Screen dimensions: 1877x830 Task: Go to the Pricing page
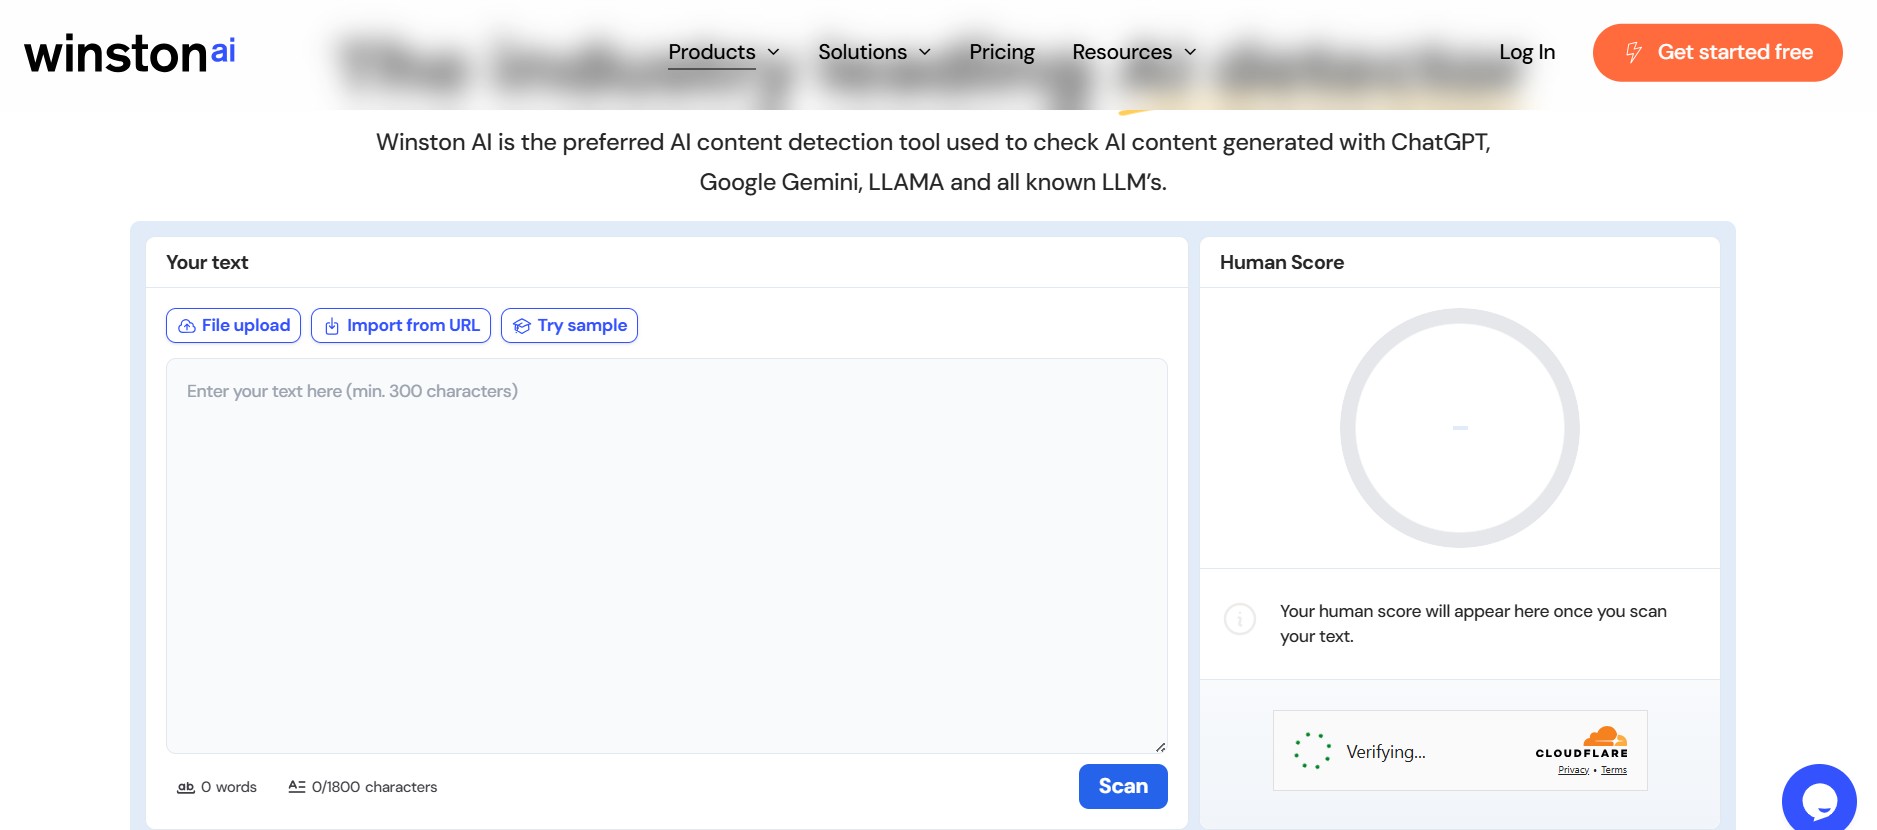pos(1002,52)
